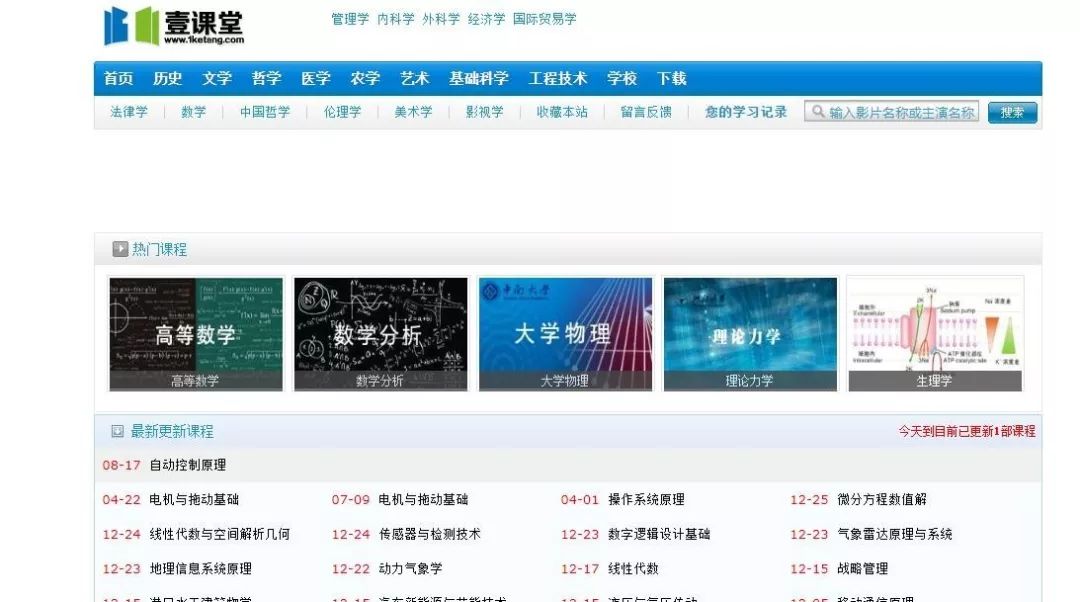This screenshot has width=1080, height=602.
Task: Open the 大学物理 course thumbnail
Action: point(565,332)
